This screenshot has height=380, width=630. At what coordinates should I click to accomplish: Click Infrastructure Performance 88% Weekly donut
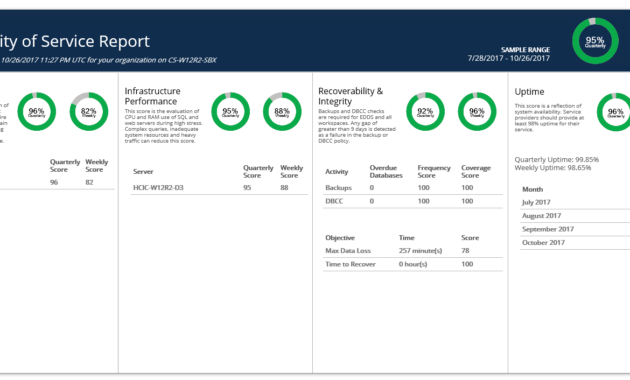(282, 112)
